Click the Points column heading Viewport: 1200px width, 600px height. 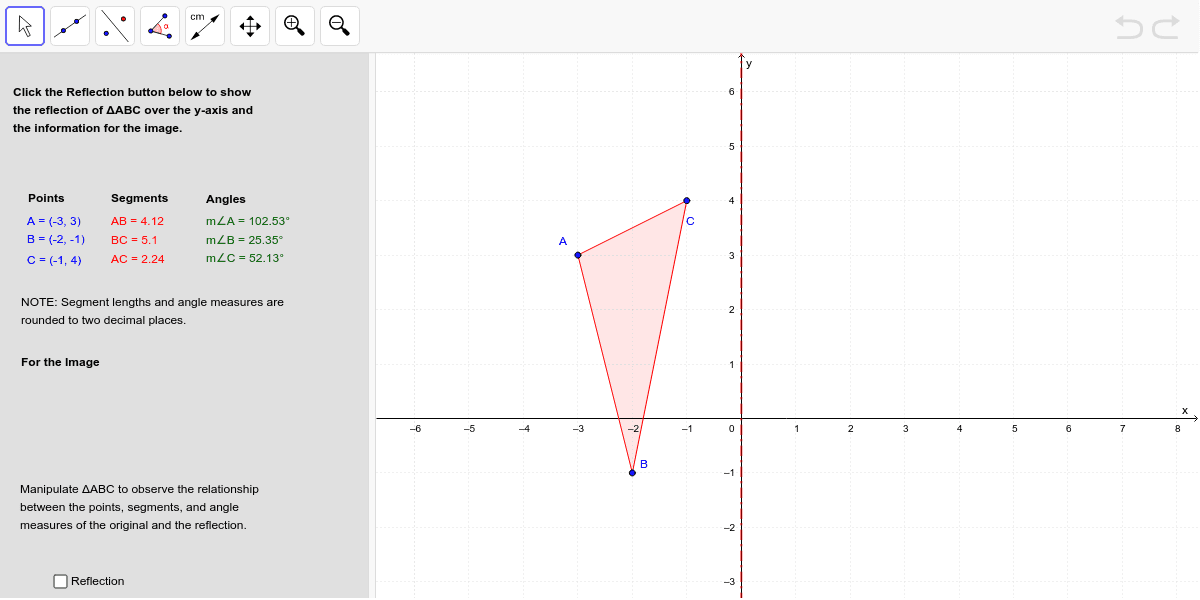pyautogui.click(x=46, y=198)
